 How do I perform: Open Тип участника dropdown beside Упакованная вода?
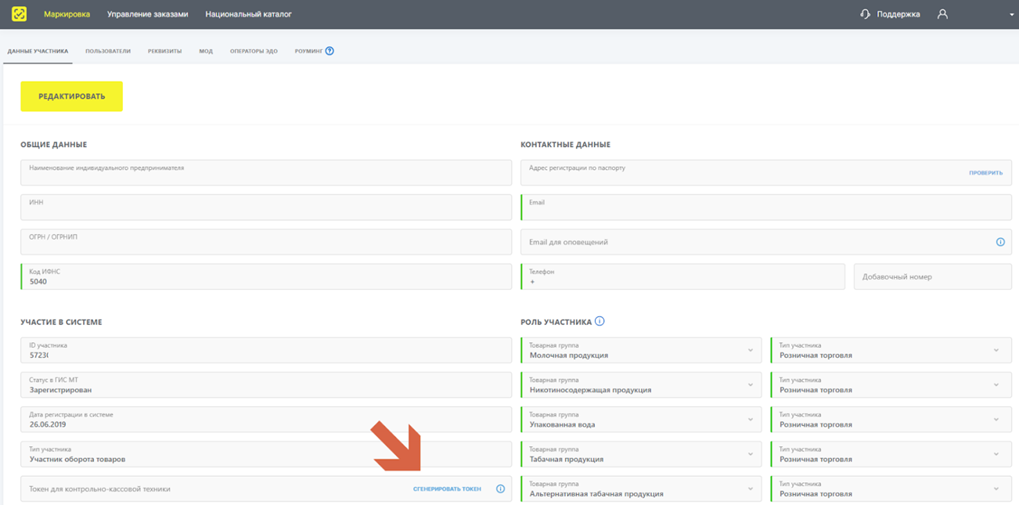click(x=891, y=419)
